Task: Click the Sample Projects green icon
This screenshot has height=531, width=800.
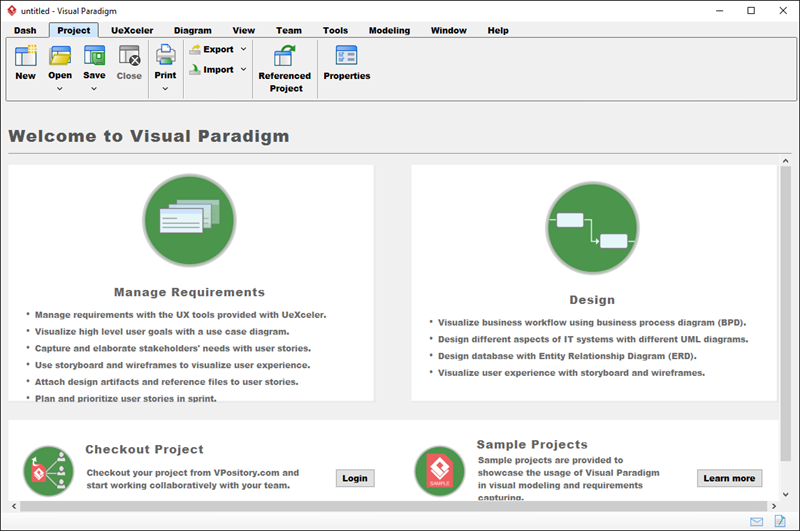Action: click(x=440, y=471)
